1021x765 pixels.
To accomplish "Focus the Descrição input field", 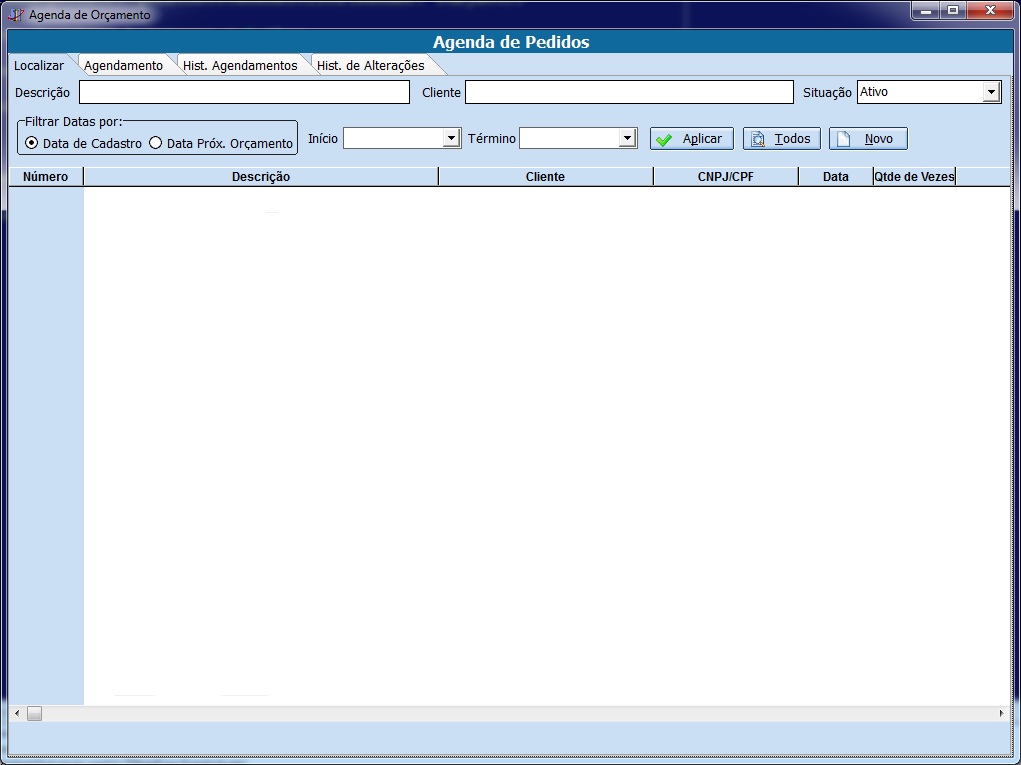I will 244,92.
